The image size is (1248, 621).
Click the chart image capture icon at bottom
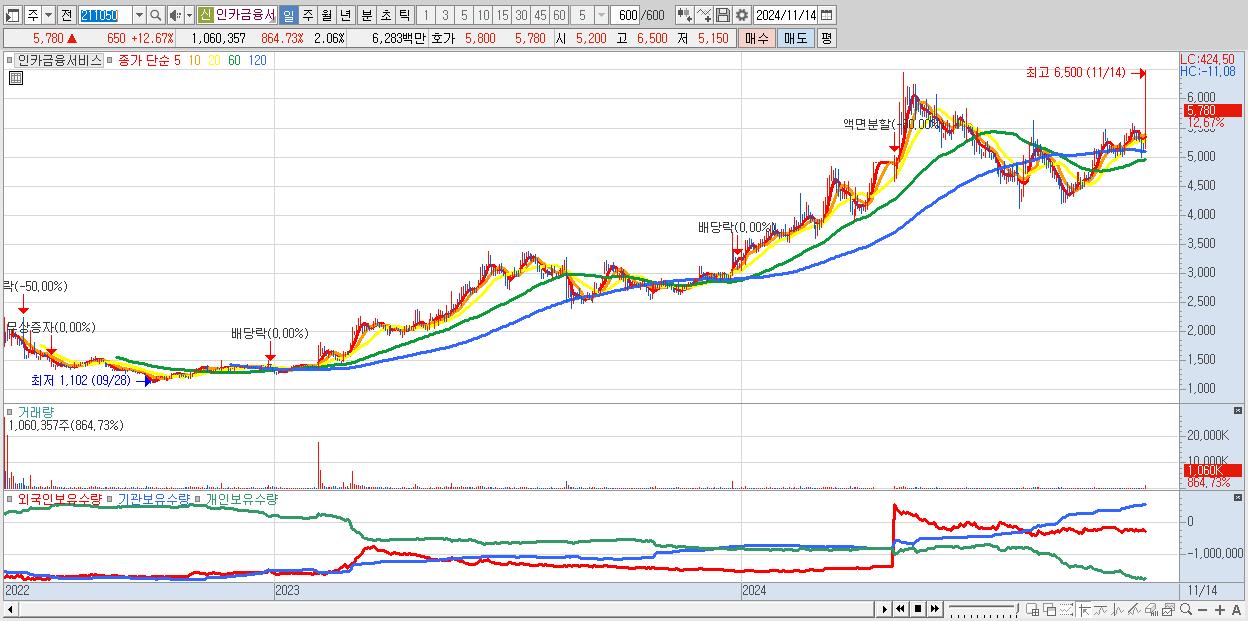pos(1168,609)
